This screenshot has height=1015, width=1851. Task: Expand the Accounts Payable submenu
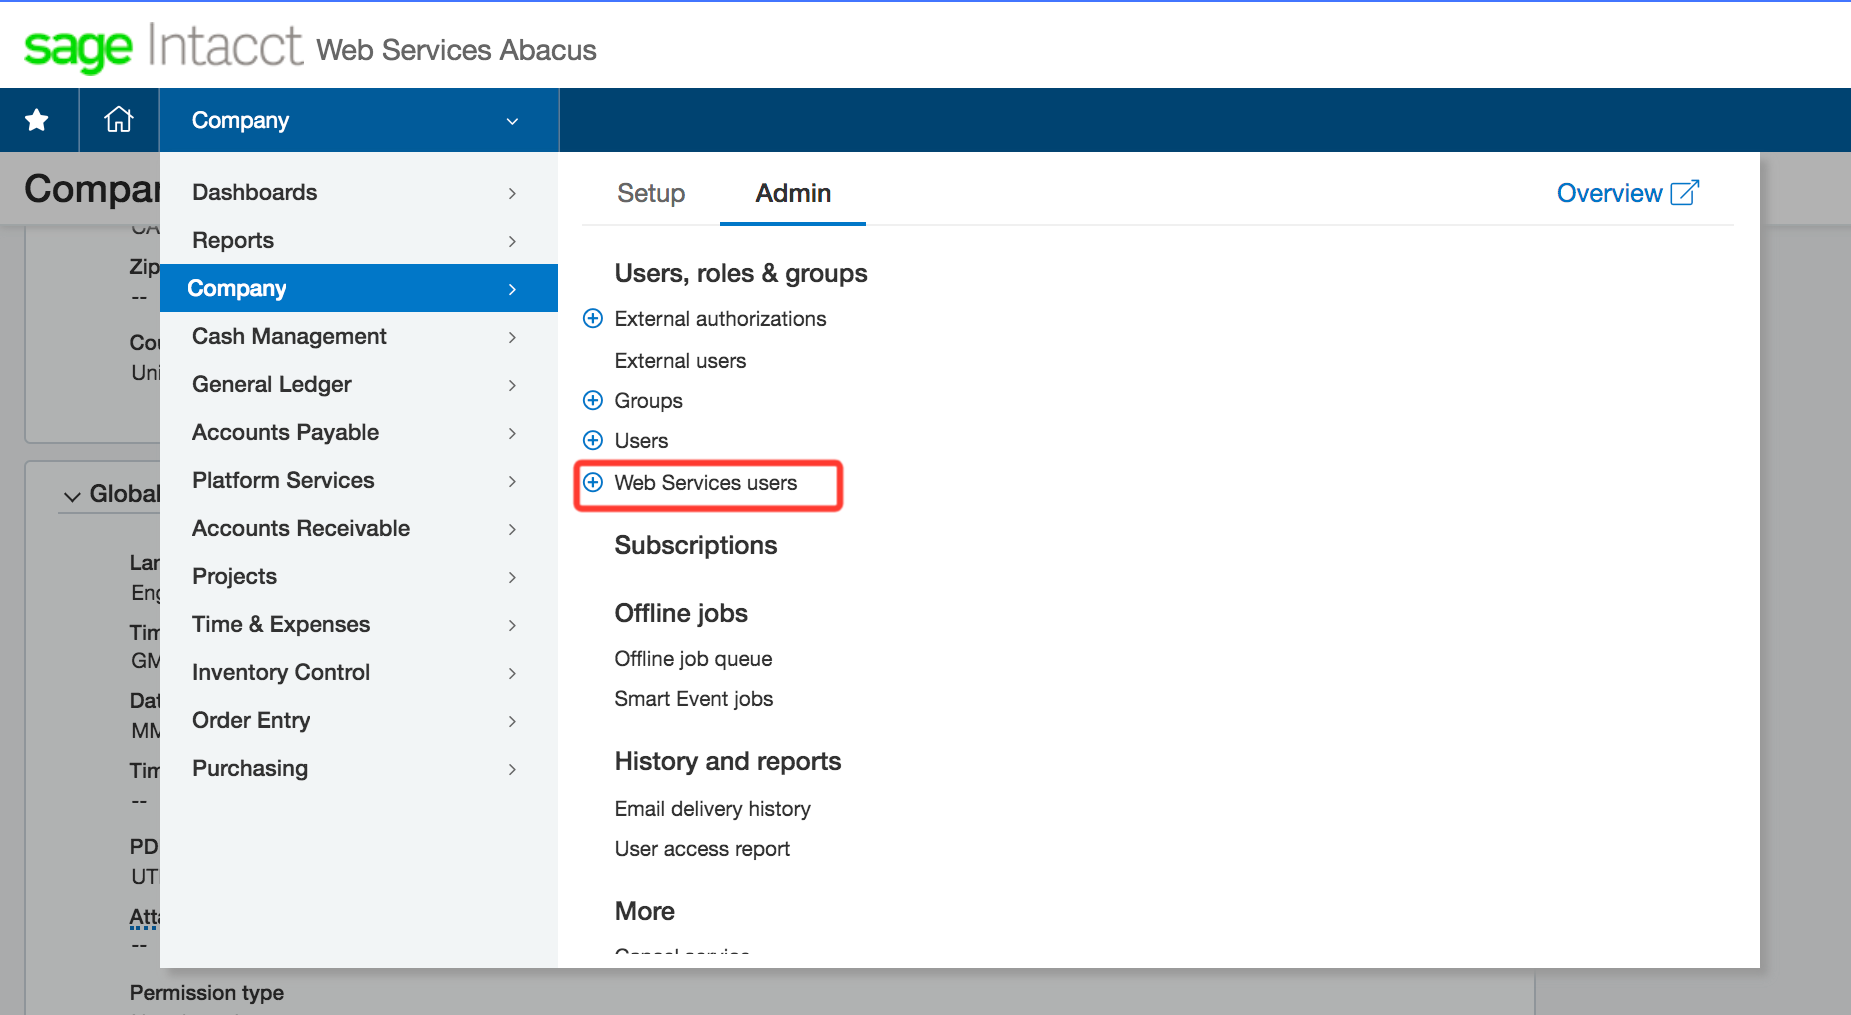pyautogui.click(x=285, y=432)
